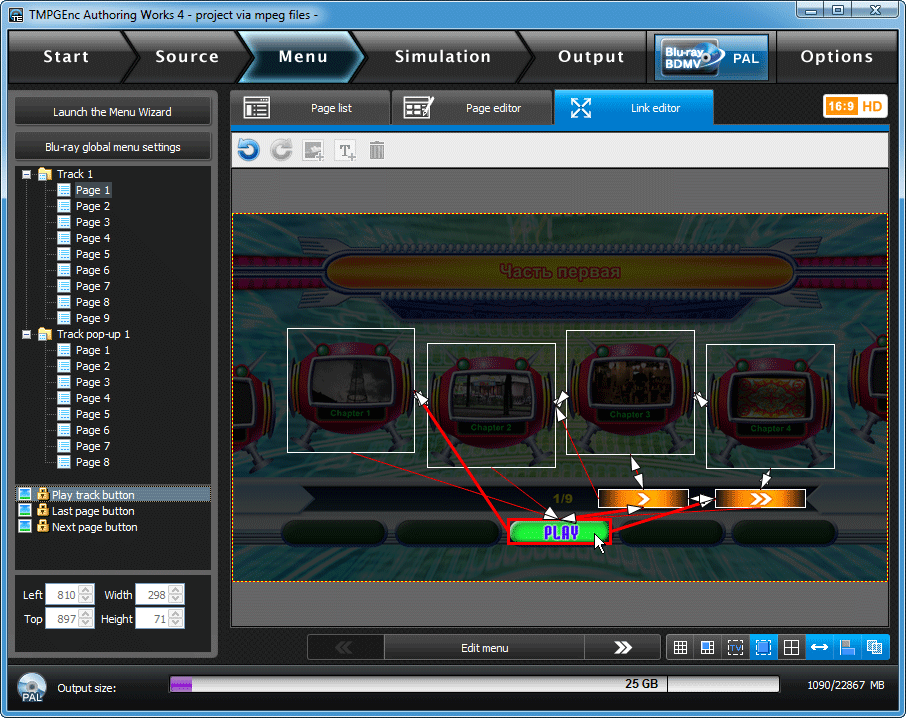This screenshot has height=718, width=906.
Task: Click the Top value input field
Action: click(63, 619)
